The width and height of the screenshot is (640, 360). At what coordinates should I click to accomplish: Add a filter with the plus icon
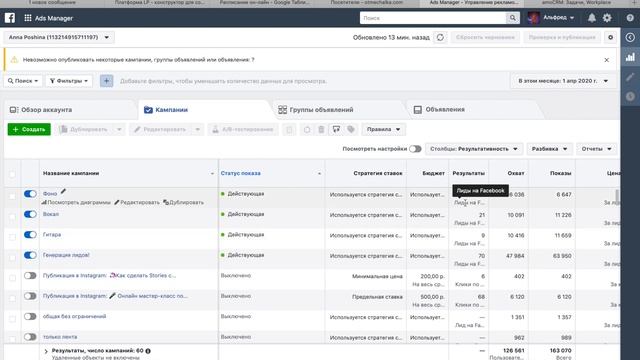click(106, 81)
